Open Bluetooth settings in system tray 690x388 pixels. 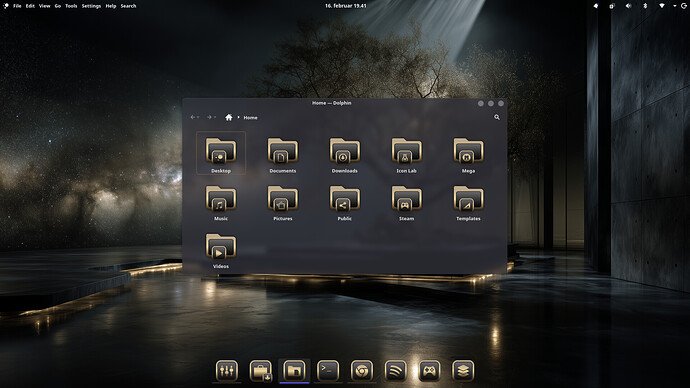click(645, 6)
